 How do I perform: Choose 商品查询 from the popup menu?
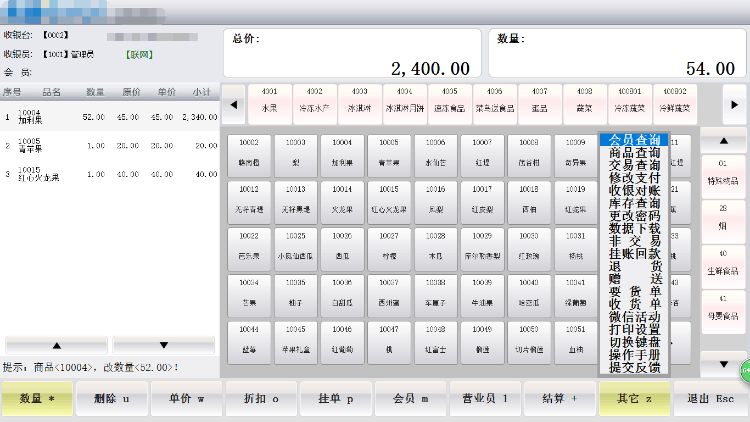tap(634, 153)
